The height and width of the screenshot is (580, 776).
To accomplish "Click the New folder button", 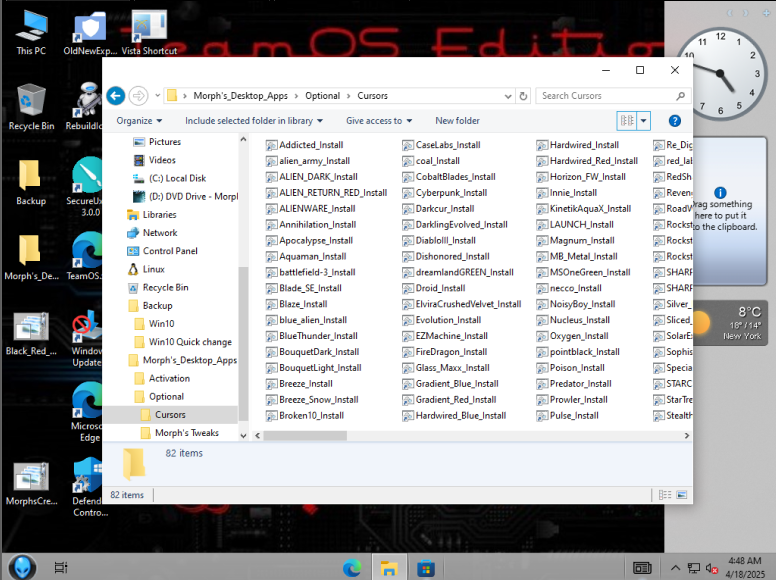I will pyautogui.click(x=457, y=121).
